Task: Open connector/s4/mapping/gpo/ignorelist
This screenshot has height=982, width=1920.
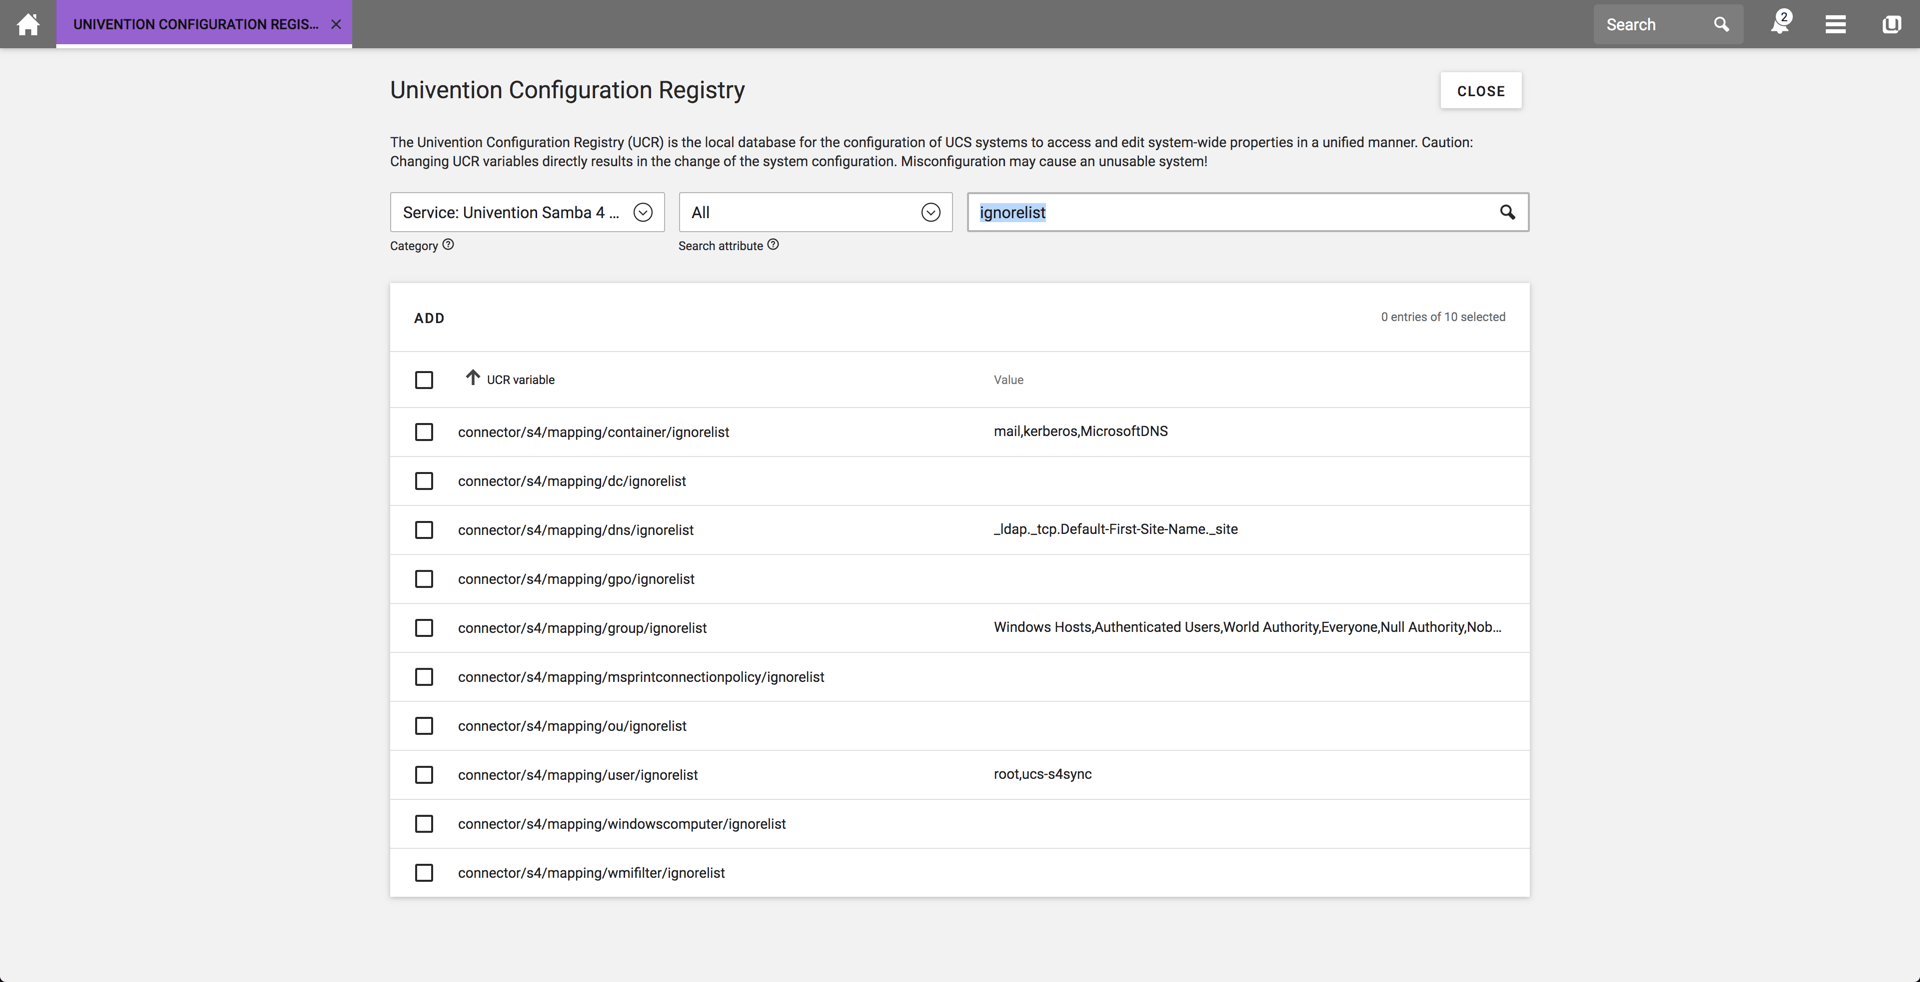Action: (x=576, y=579)
